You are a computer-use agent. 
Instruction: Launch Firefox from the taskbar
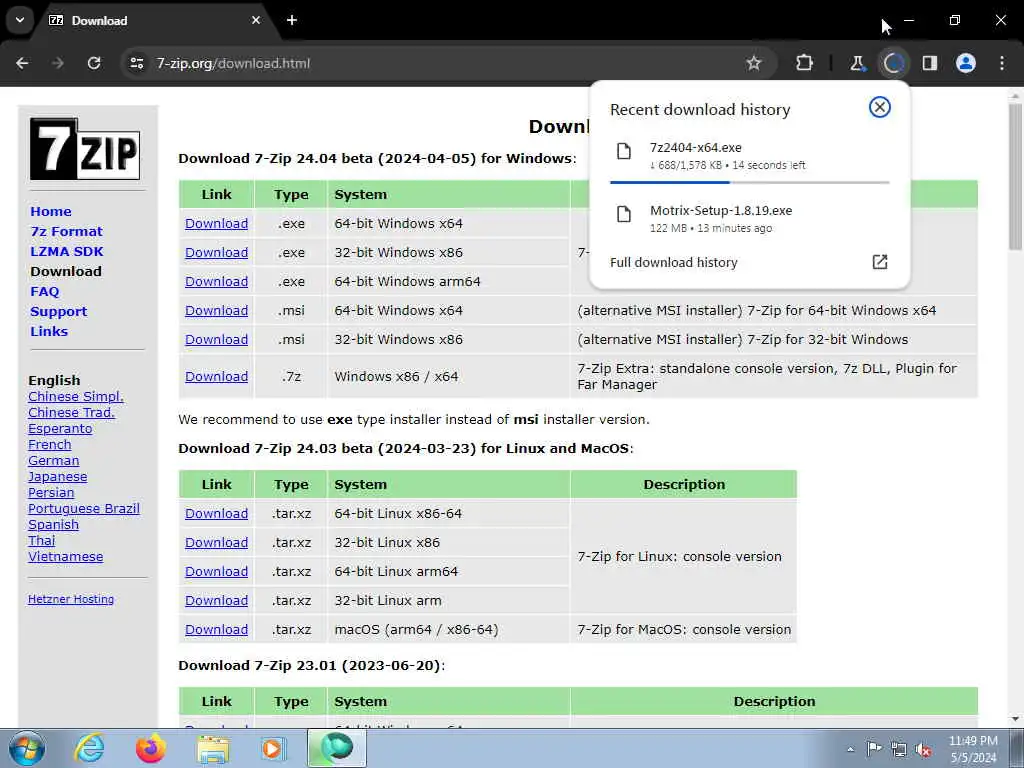(151, 748)
